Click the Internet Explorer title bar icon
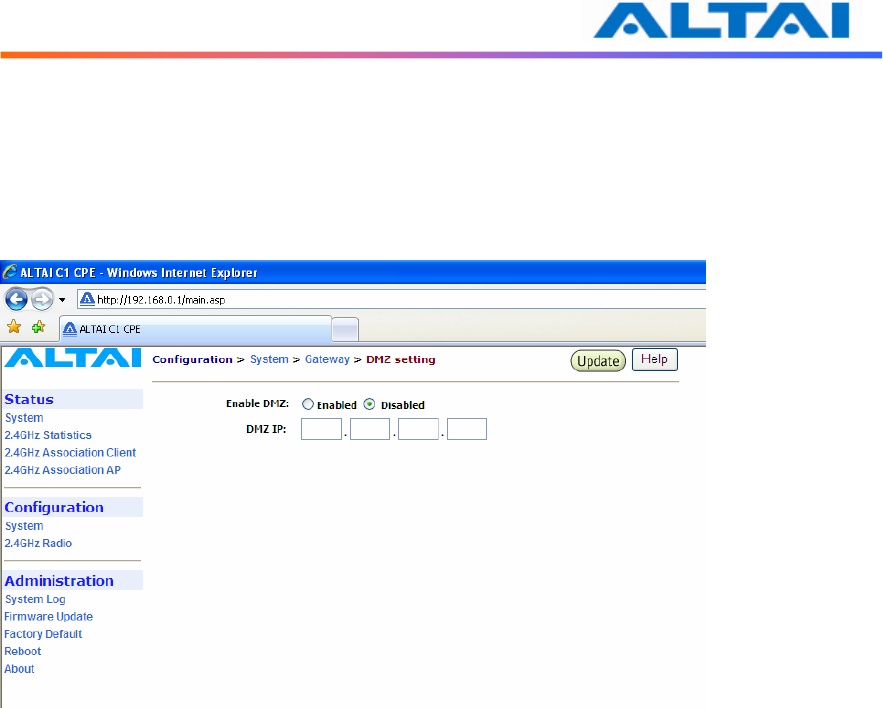The height and width of the screenshot is (708, 883). tap(10, 273)
